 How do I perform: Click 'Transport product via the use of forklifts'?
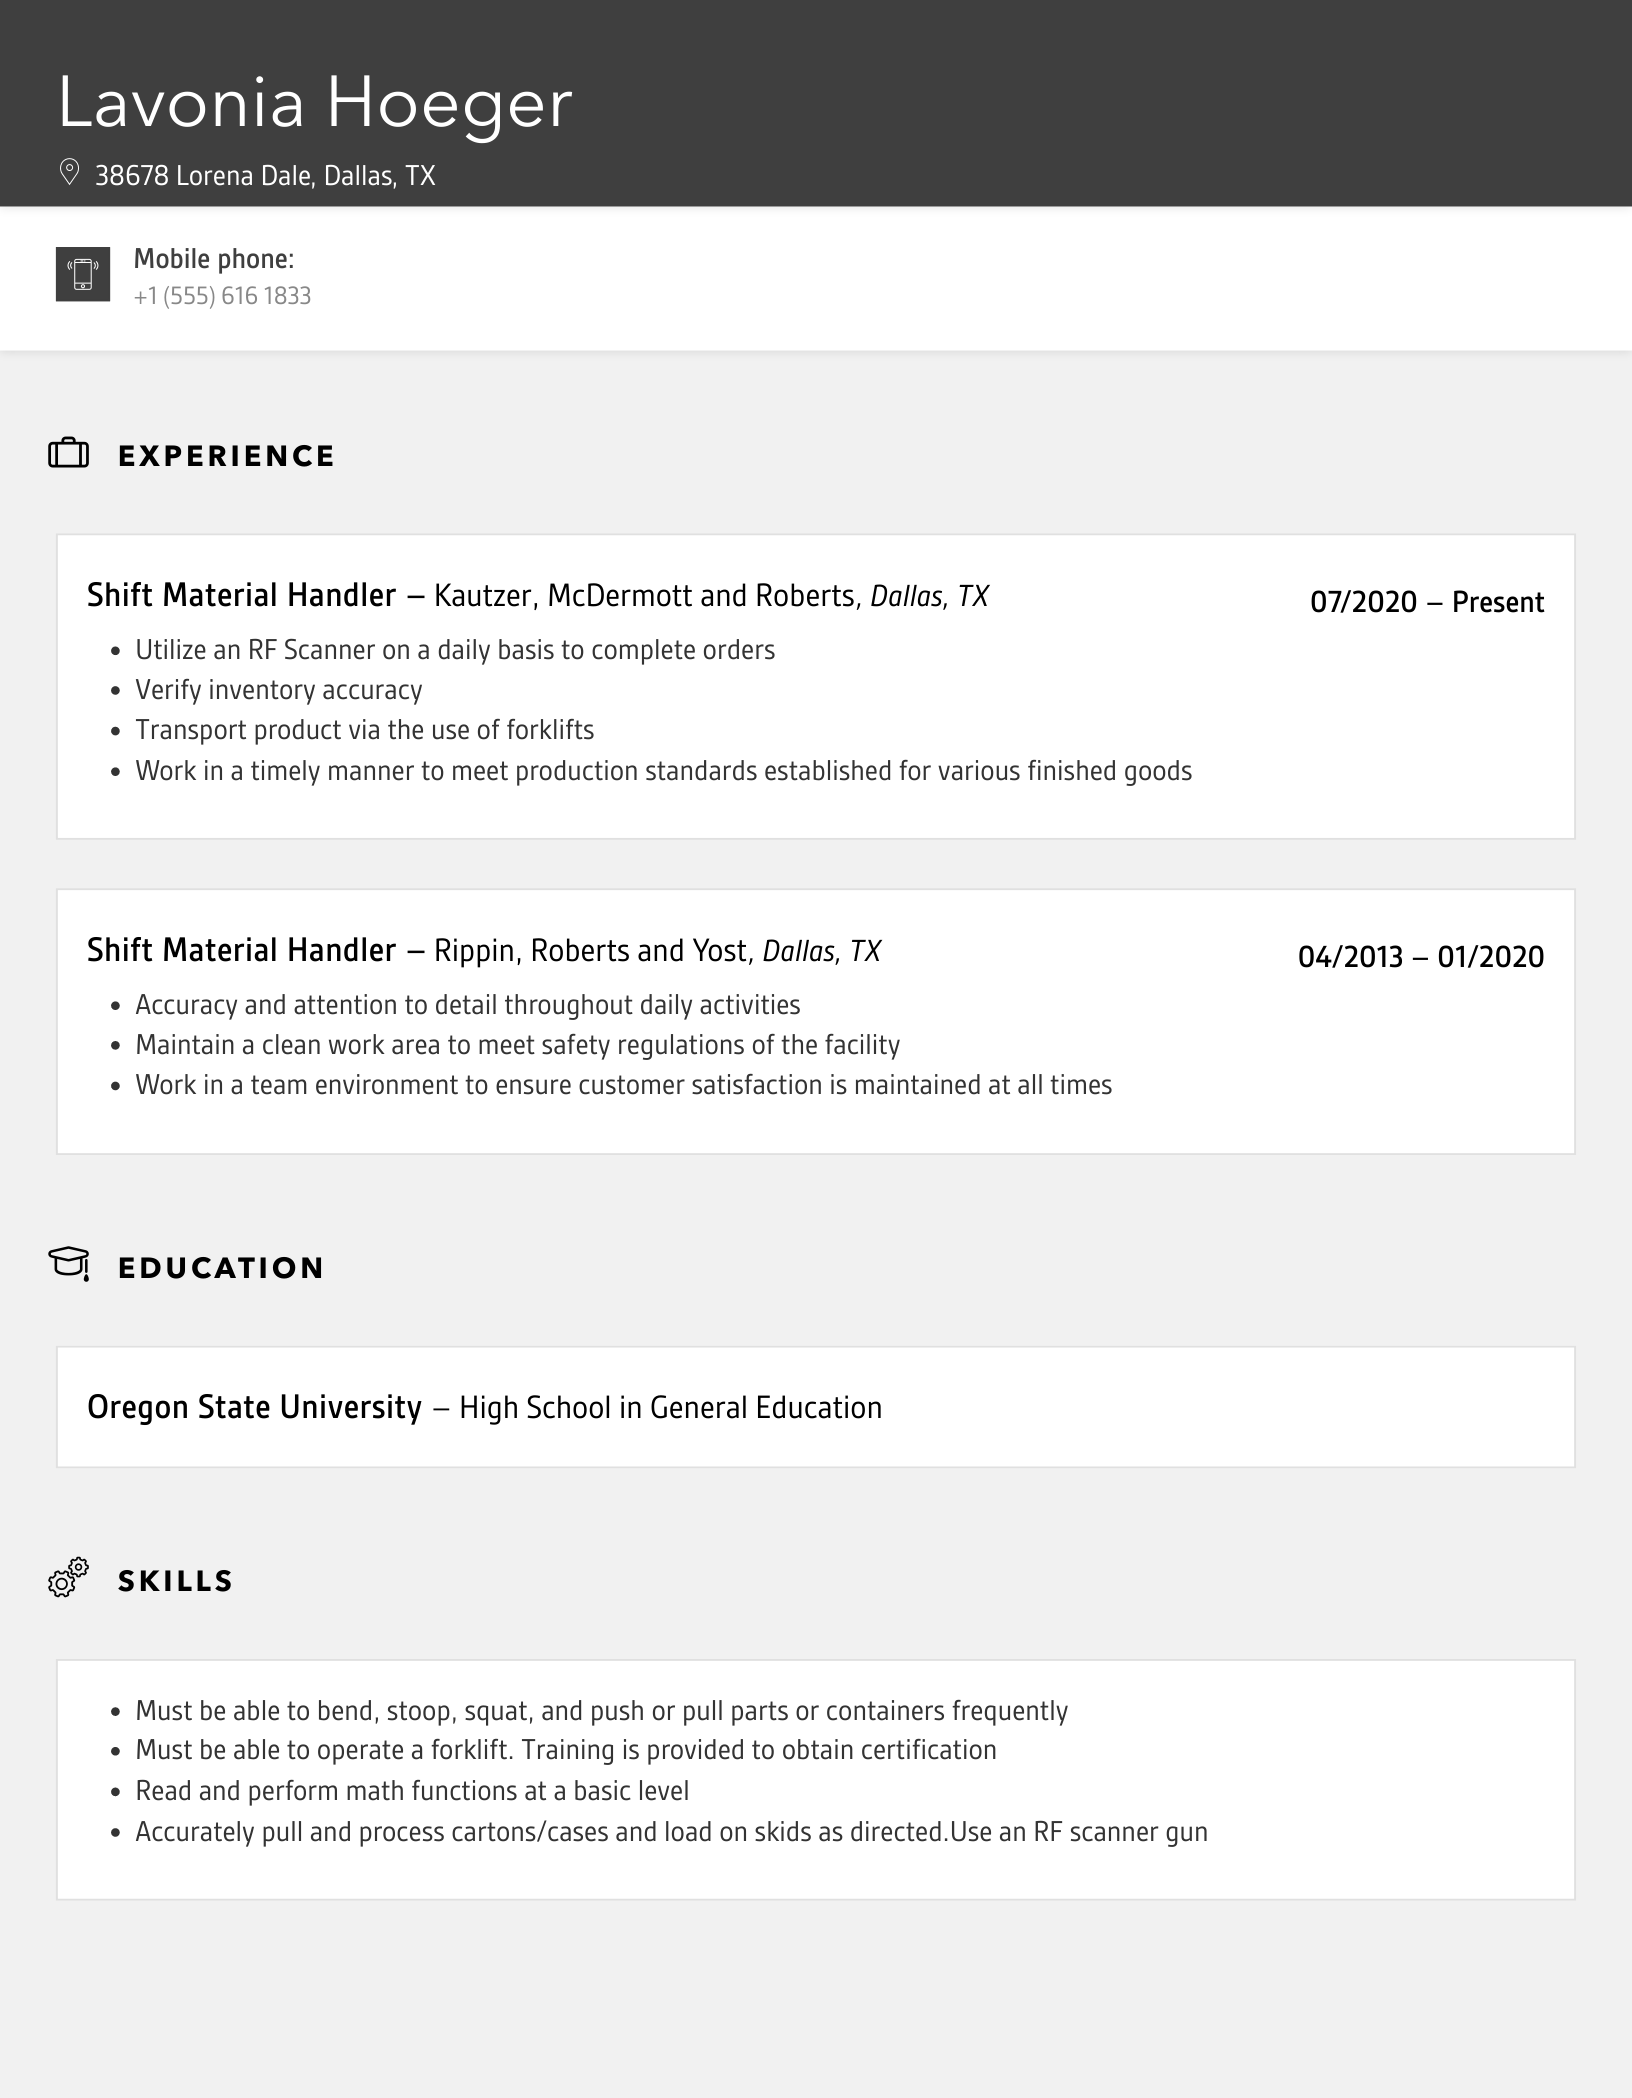364,730
